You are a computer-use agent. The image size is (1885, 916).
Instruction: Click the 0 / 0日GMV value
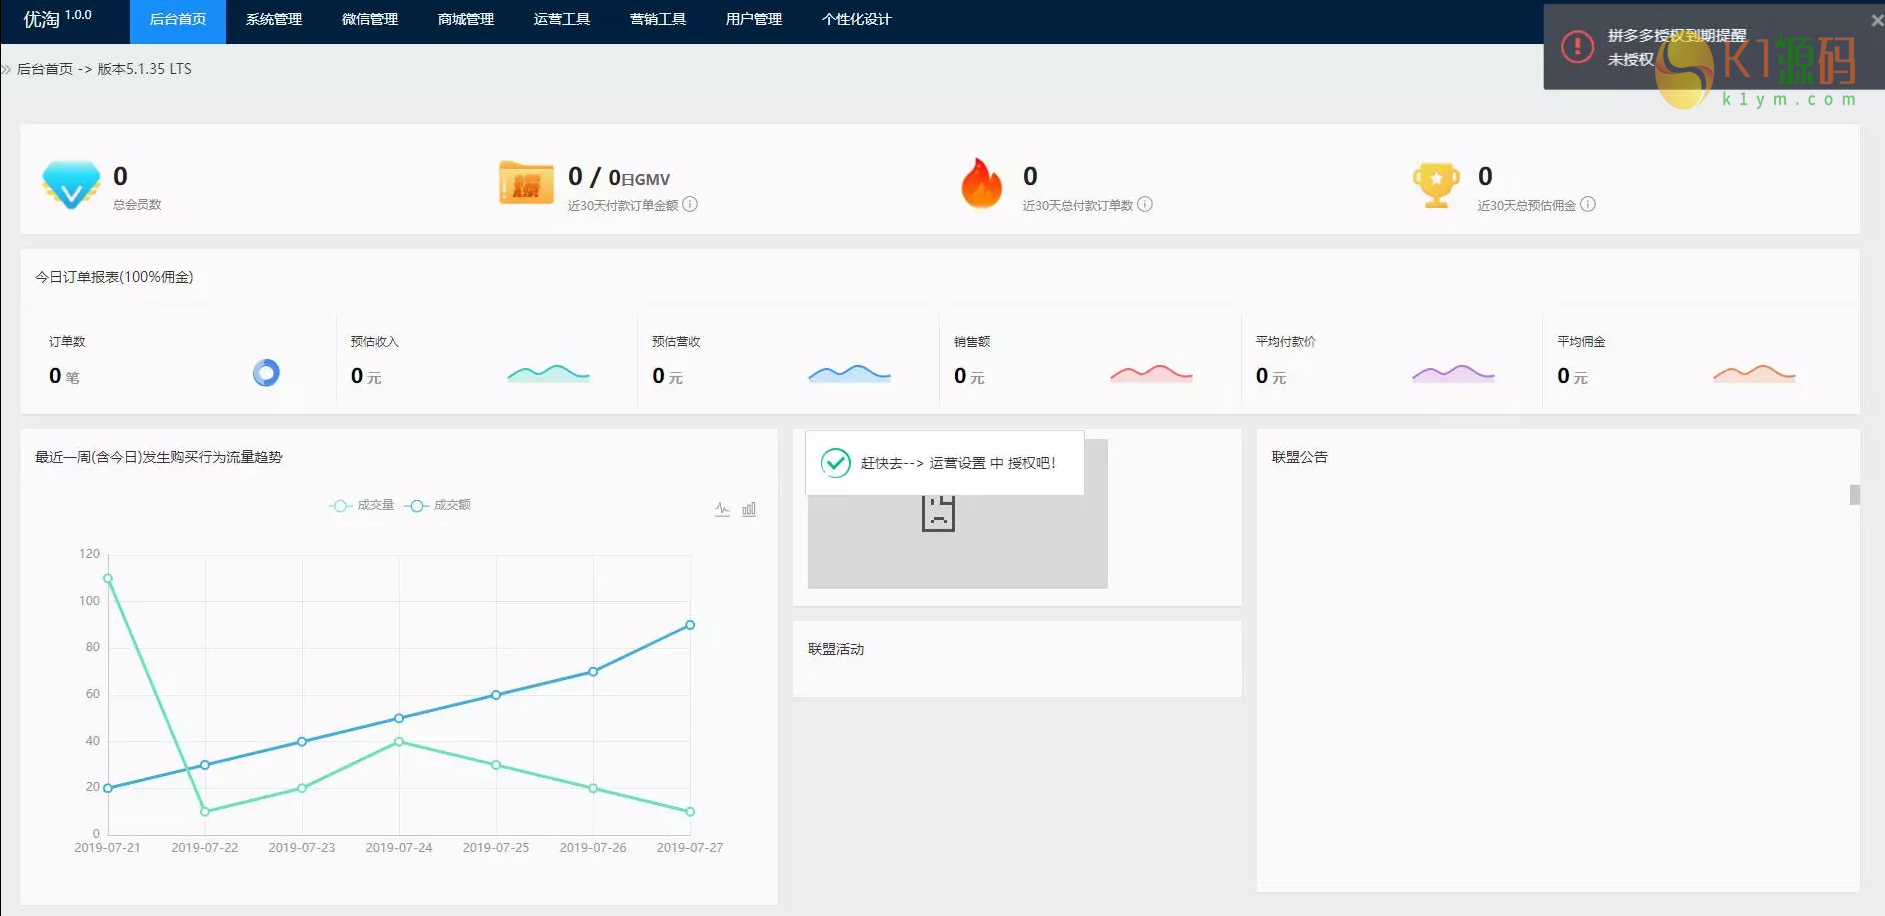point(619,177)
